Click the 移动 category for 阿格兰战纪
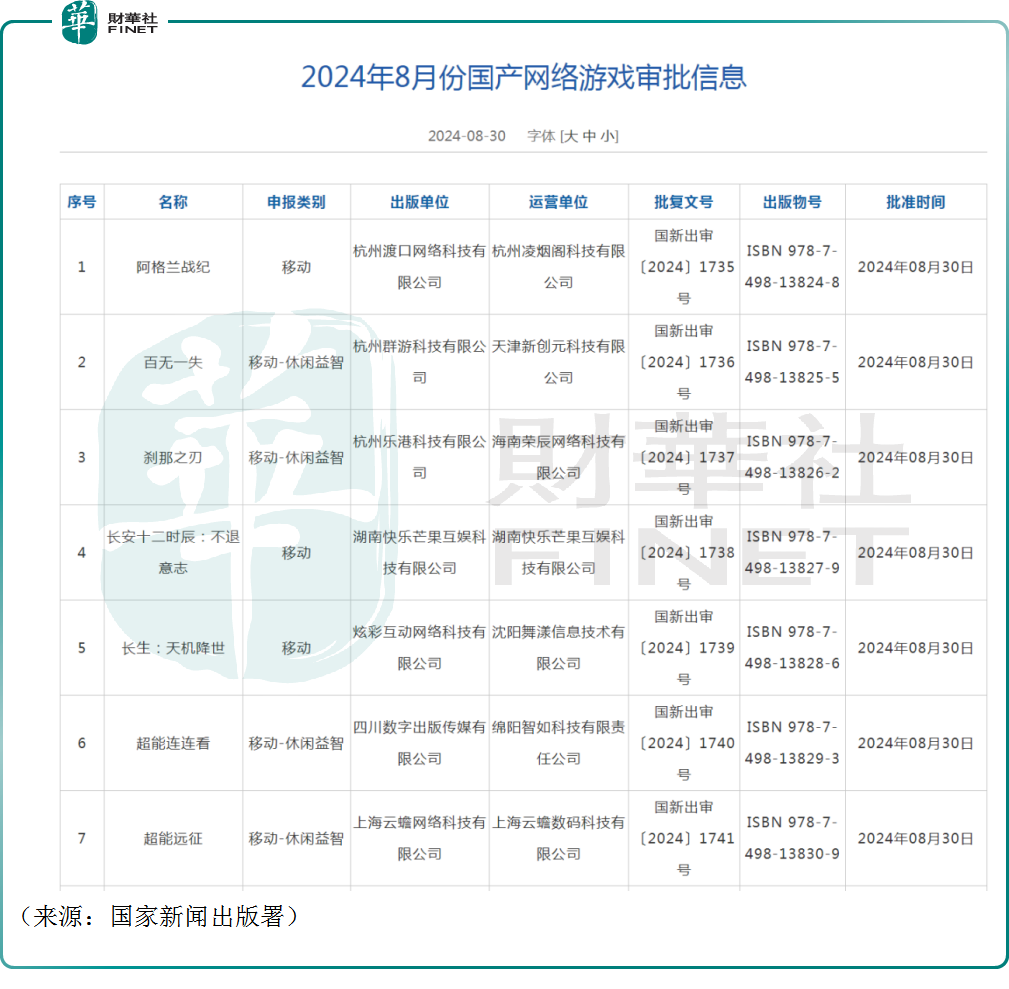 pyautogui.click(x=296, y=267)
